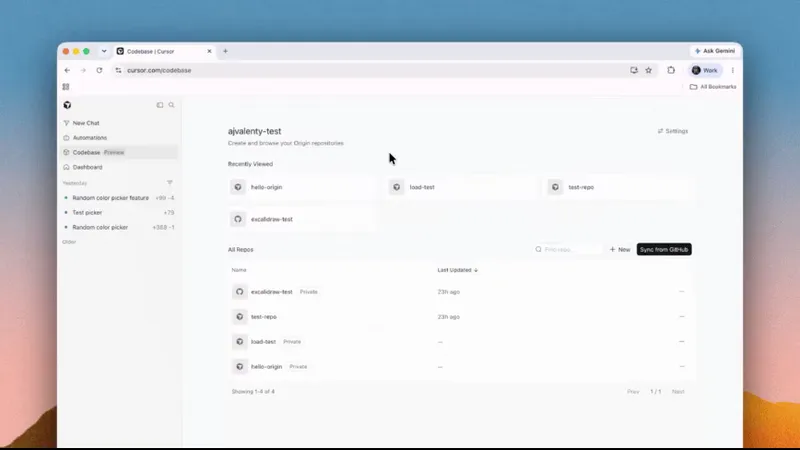Open more options for load-test row

(x=682, y=342)
